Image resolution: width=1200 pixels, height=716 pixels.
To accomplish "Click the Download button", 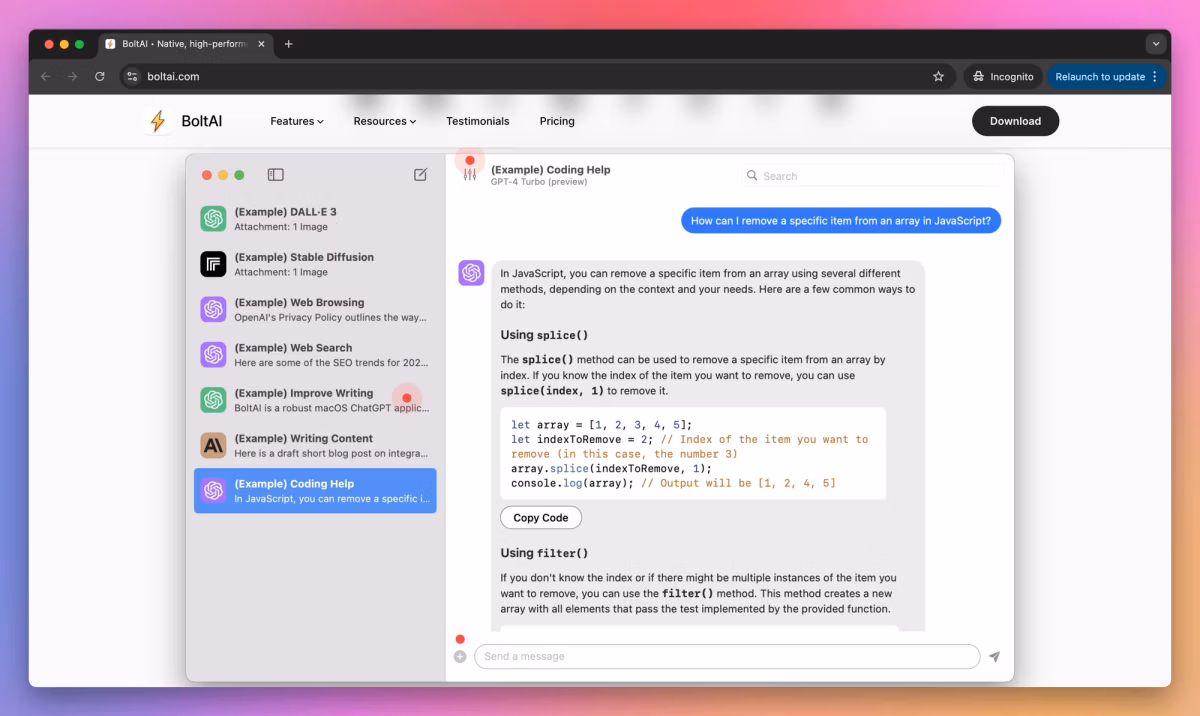I will (1015, 121).
